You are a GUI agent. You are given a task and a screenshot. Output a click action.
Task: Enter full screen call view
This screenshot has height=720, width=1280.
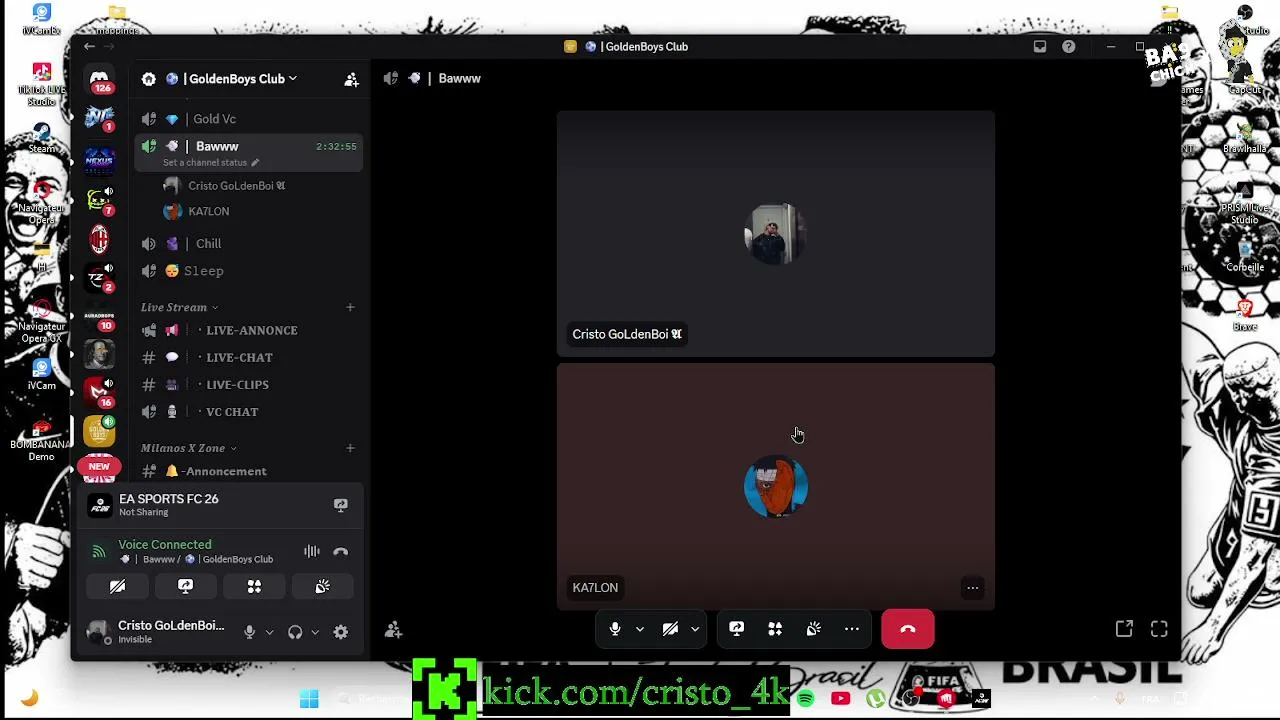[x=1159, y=629]
